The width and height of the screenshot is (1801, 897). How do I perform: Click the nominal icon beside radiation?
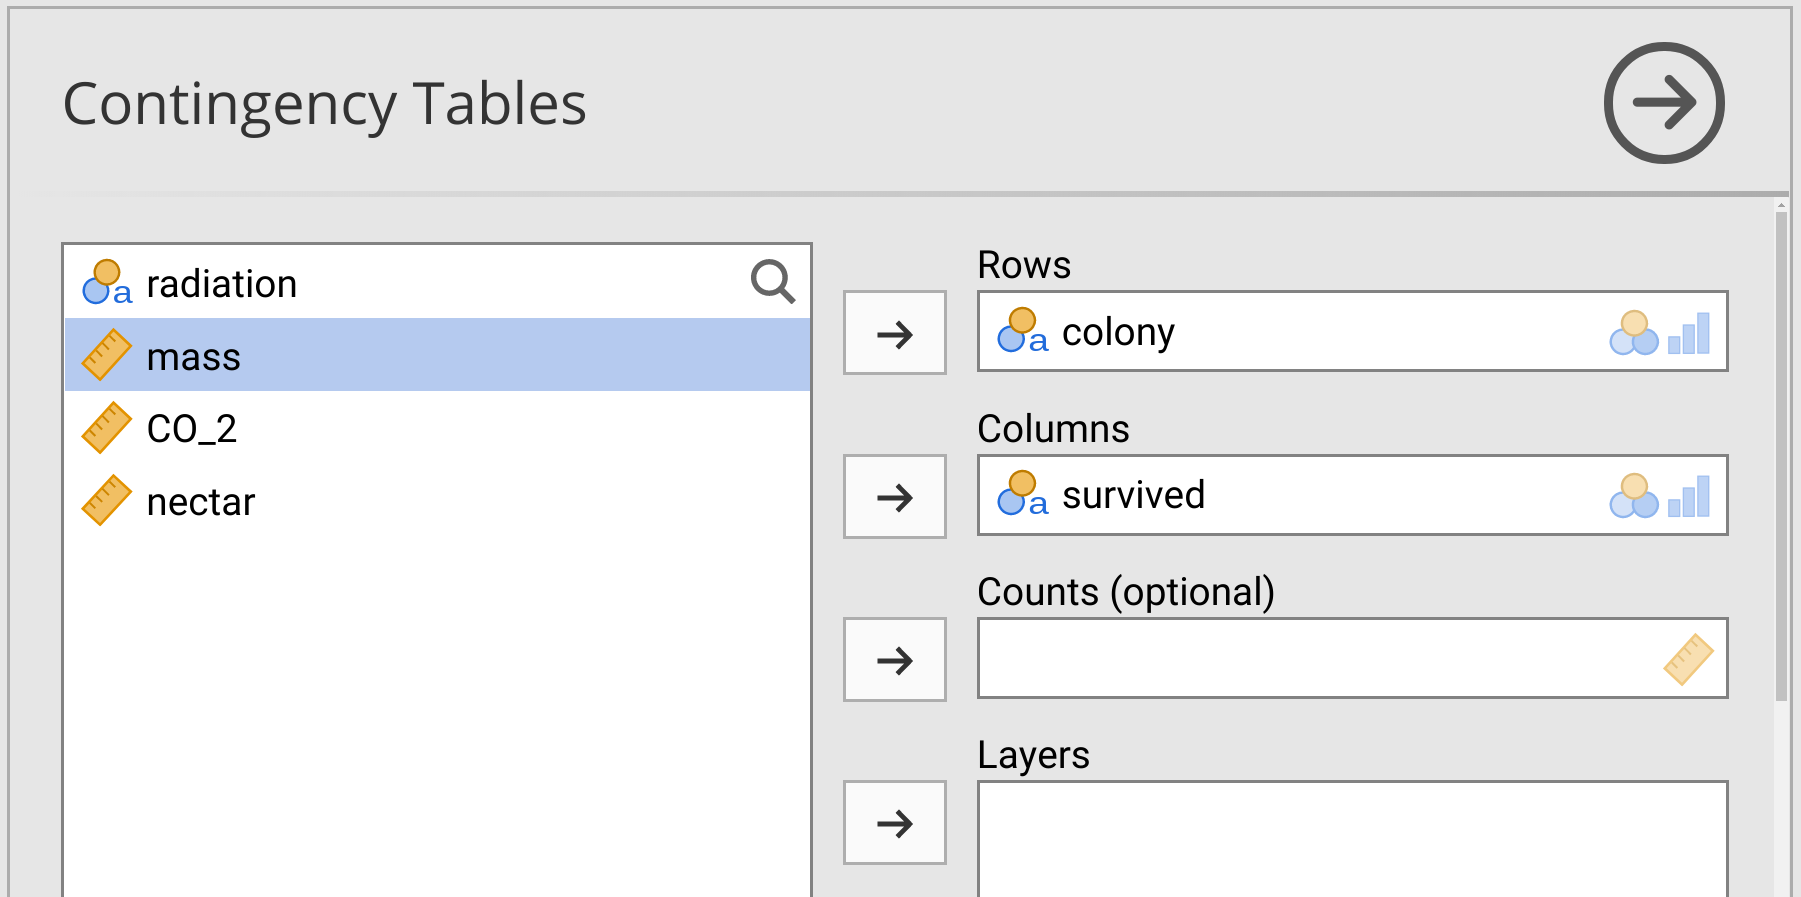106,283
